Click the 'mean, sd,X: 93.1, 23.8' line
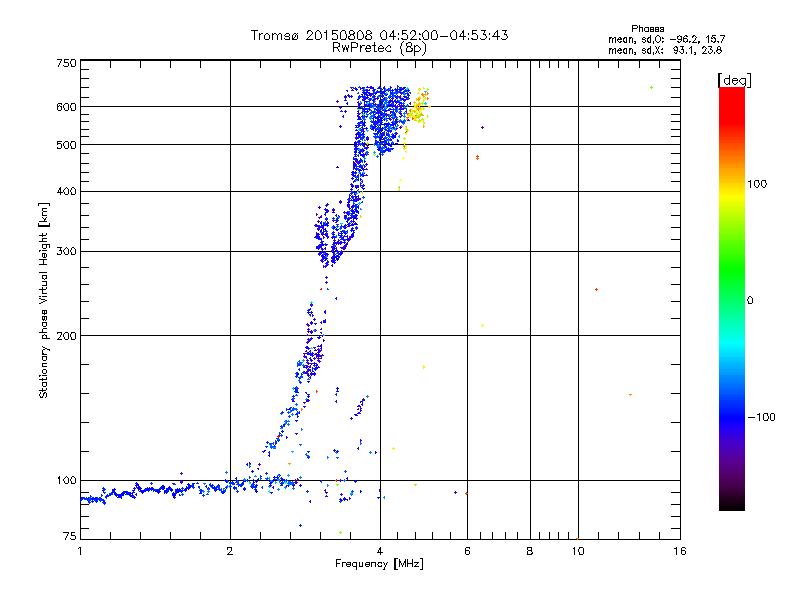The height and width of the screenshot is (600, 800). pyautogui.click(x=665, y=50)
